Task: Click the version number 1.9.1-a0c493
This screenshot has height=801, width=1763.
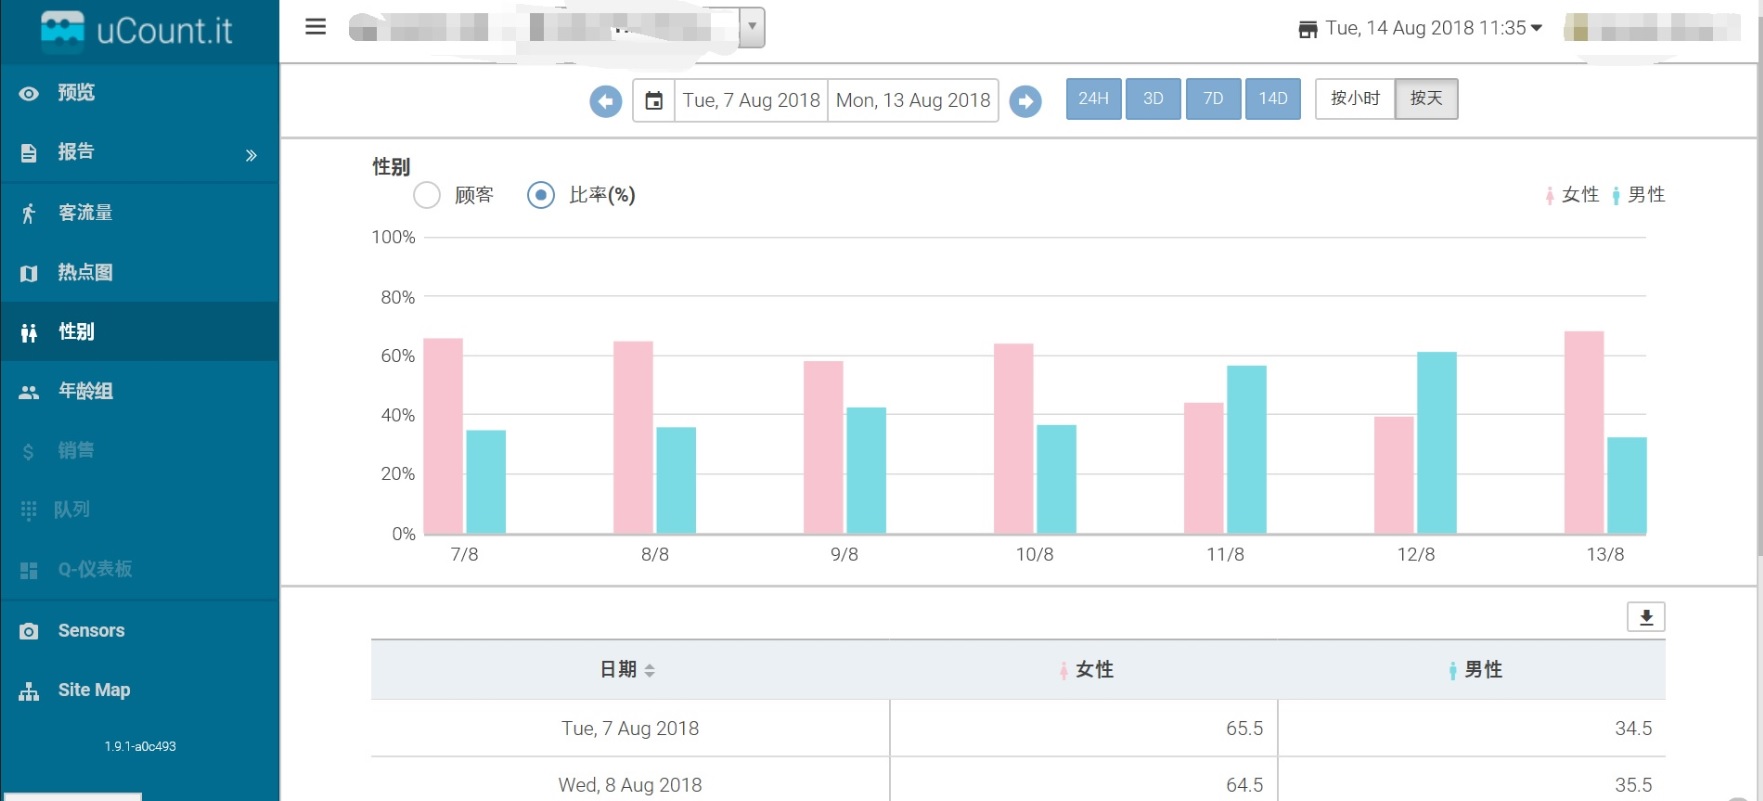Action: click(140, 747)
